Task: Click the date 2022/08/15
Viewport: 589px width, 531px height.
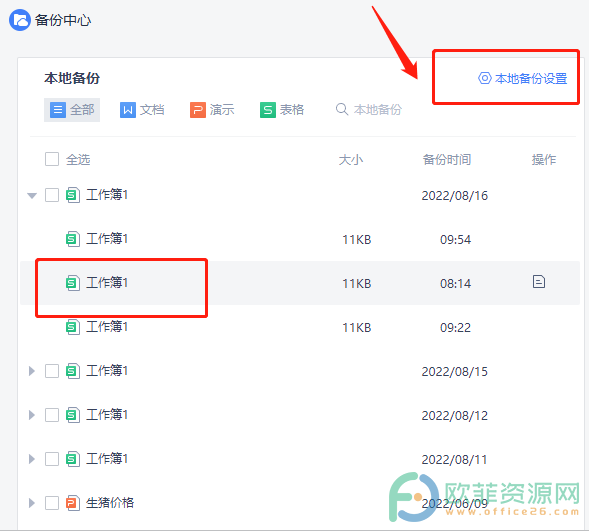Action: pyautogui.click(x=455, y=371)
